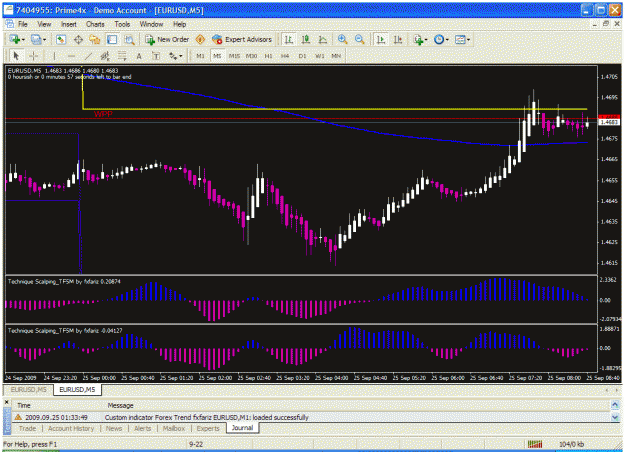The width and height of the screenshot is (625, 452).
Task: Select the W1 timeframe
Action: pos(320,56)
